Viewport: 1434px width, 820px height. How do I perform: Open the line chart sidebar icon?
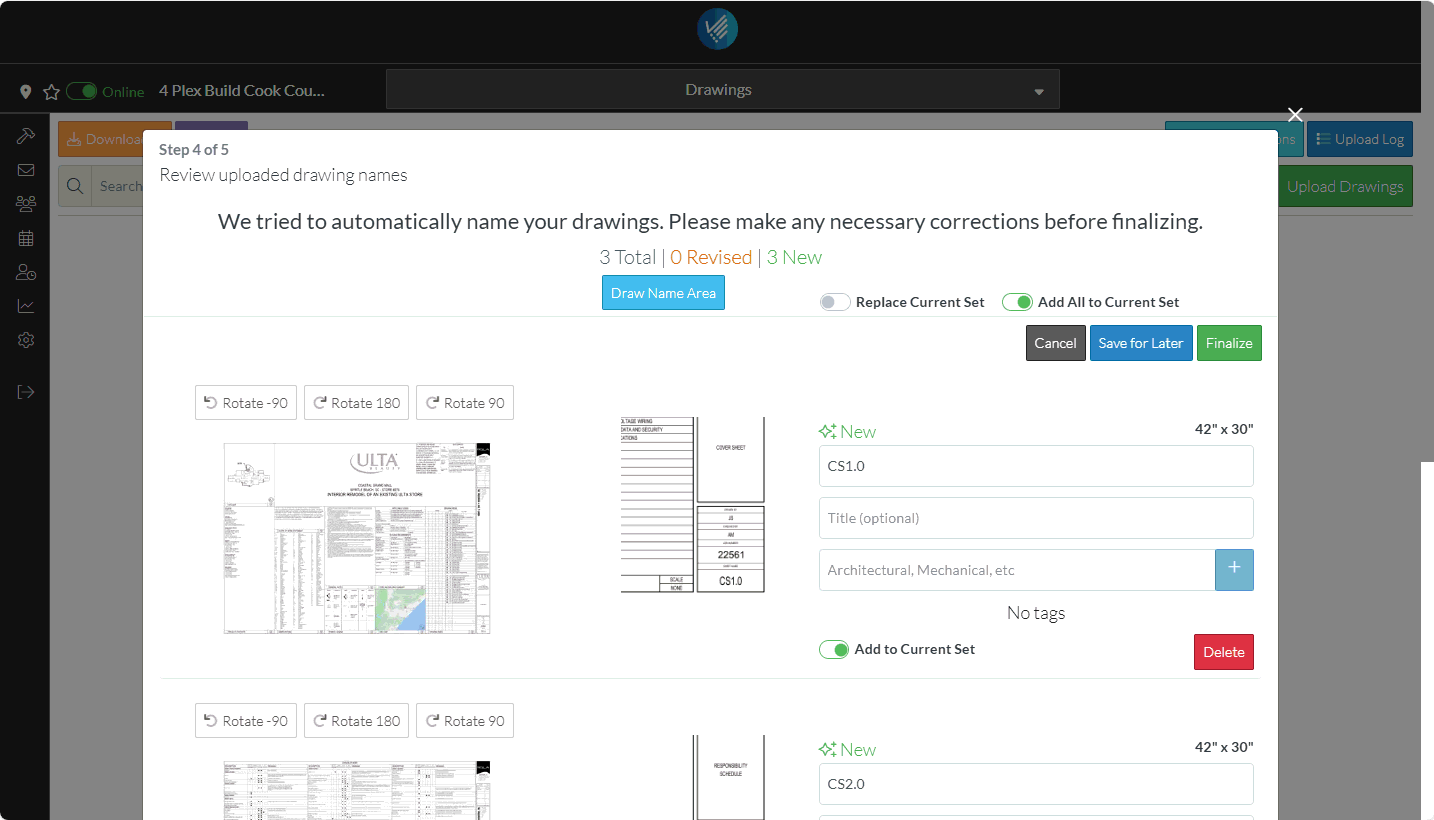coord(26,306)
